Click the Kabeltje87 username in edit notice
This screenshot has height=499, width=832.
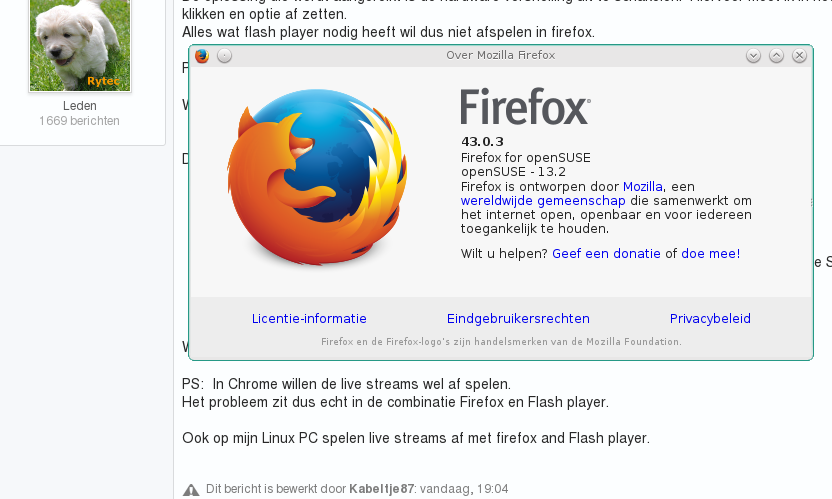click(x=382, y=489)
